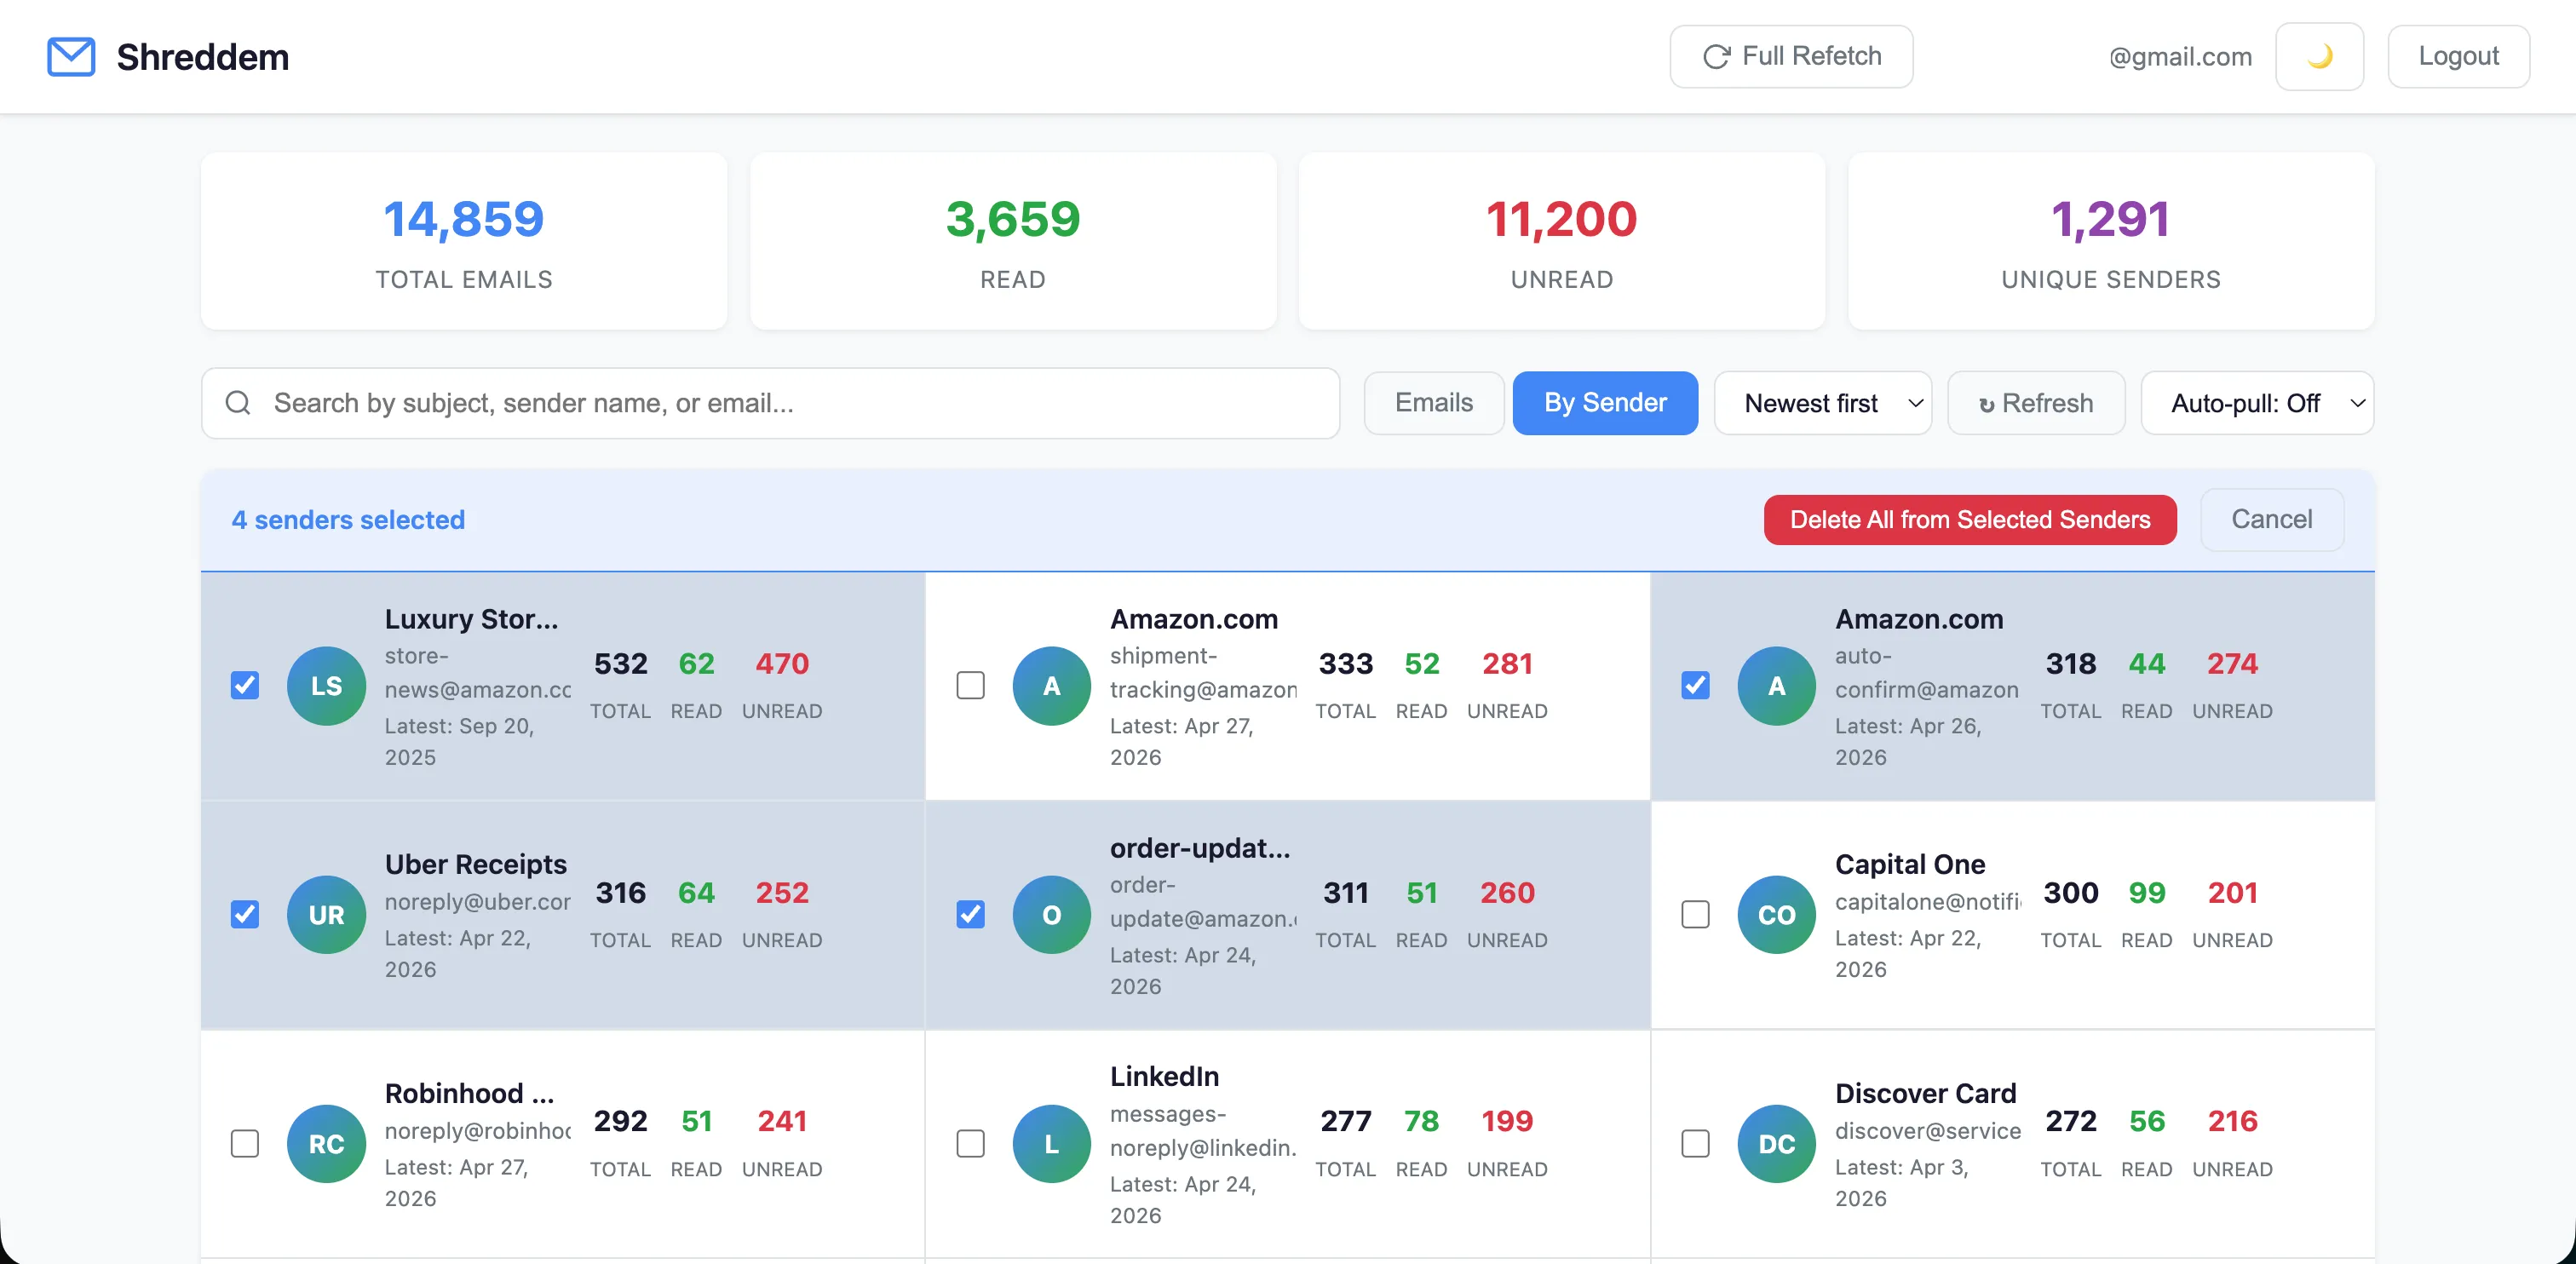
Task: Check the Discover Card sender checkbox
Action: click(1695, 1144)
